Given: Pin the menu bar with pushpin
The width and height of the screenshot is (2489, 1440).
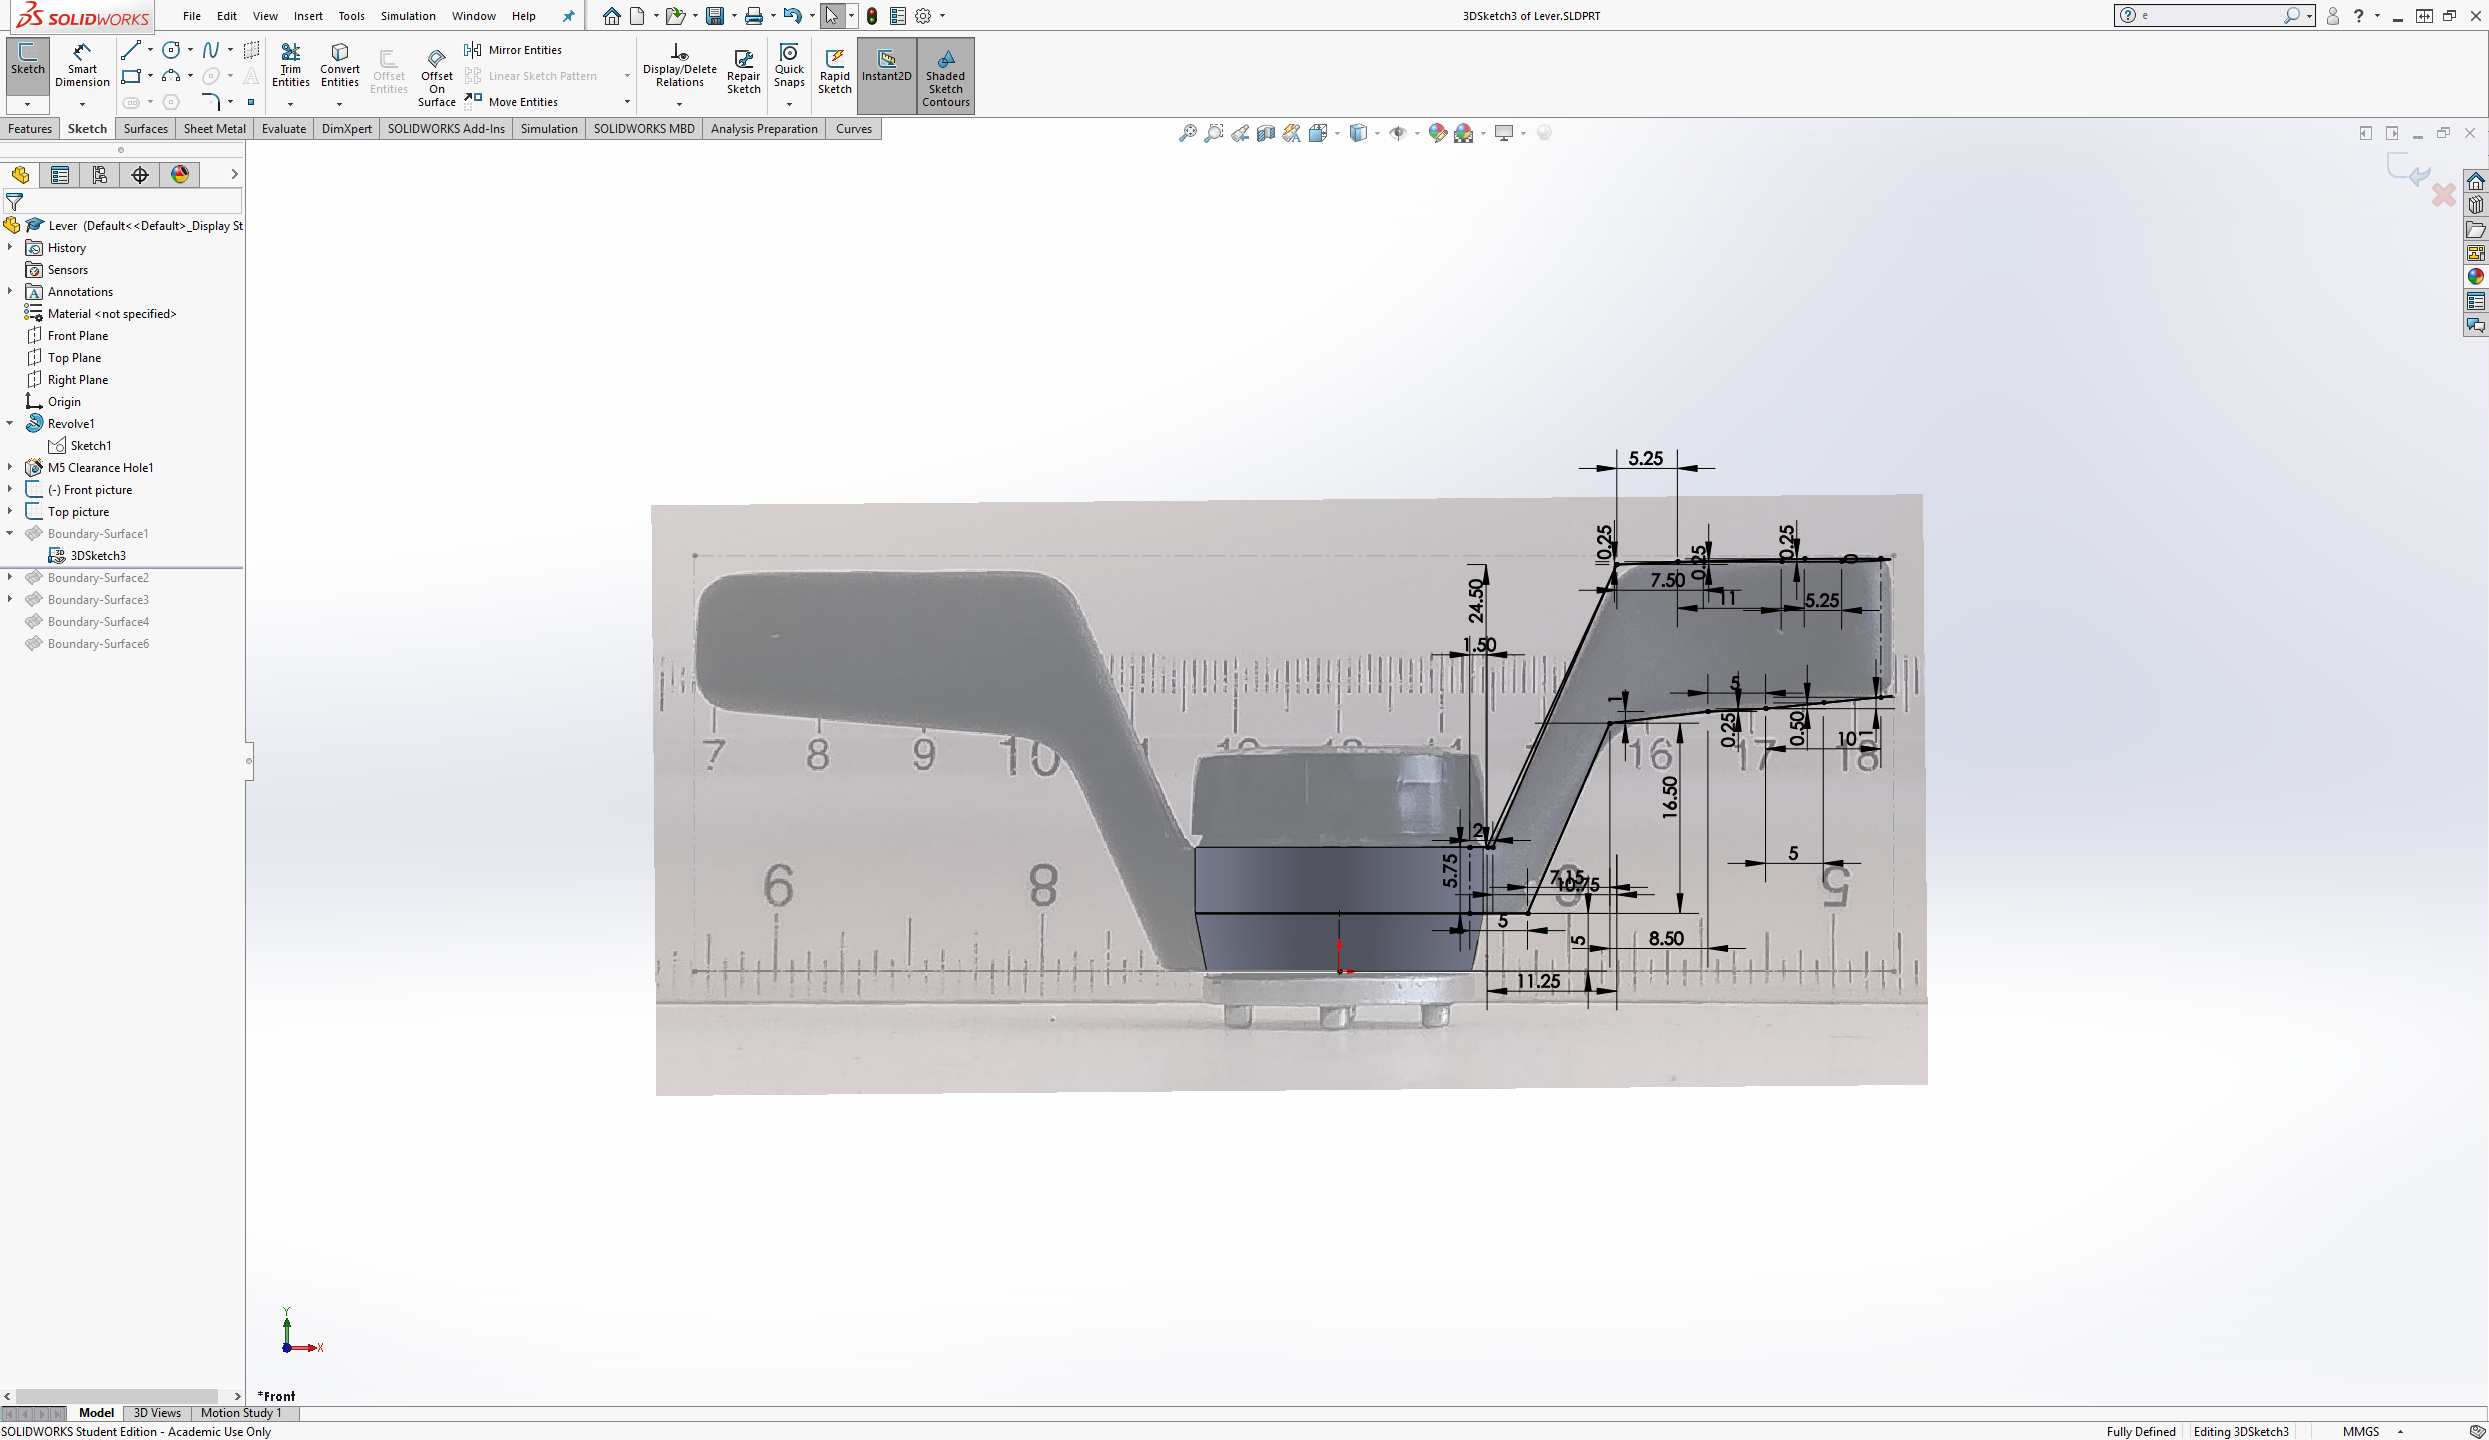Looking at the screenshot, I should click(x=568, y=16).
